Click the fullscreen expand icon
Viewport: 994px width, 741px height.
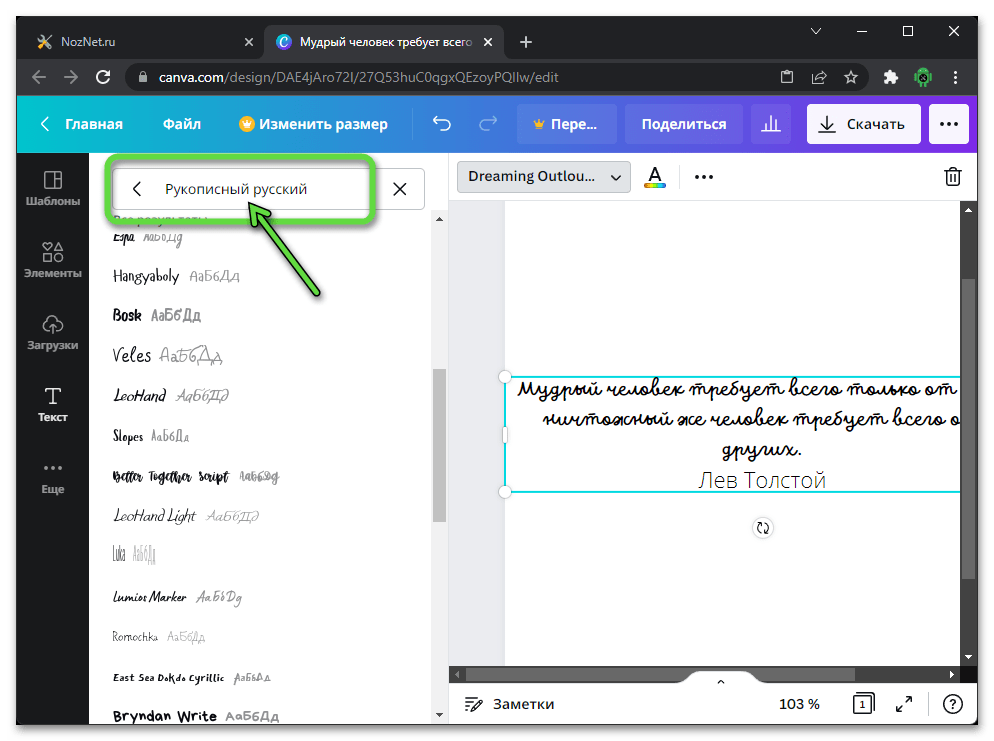[903, 704]
